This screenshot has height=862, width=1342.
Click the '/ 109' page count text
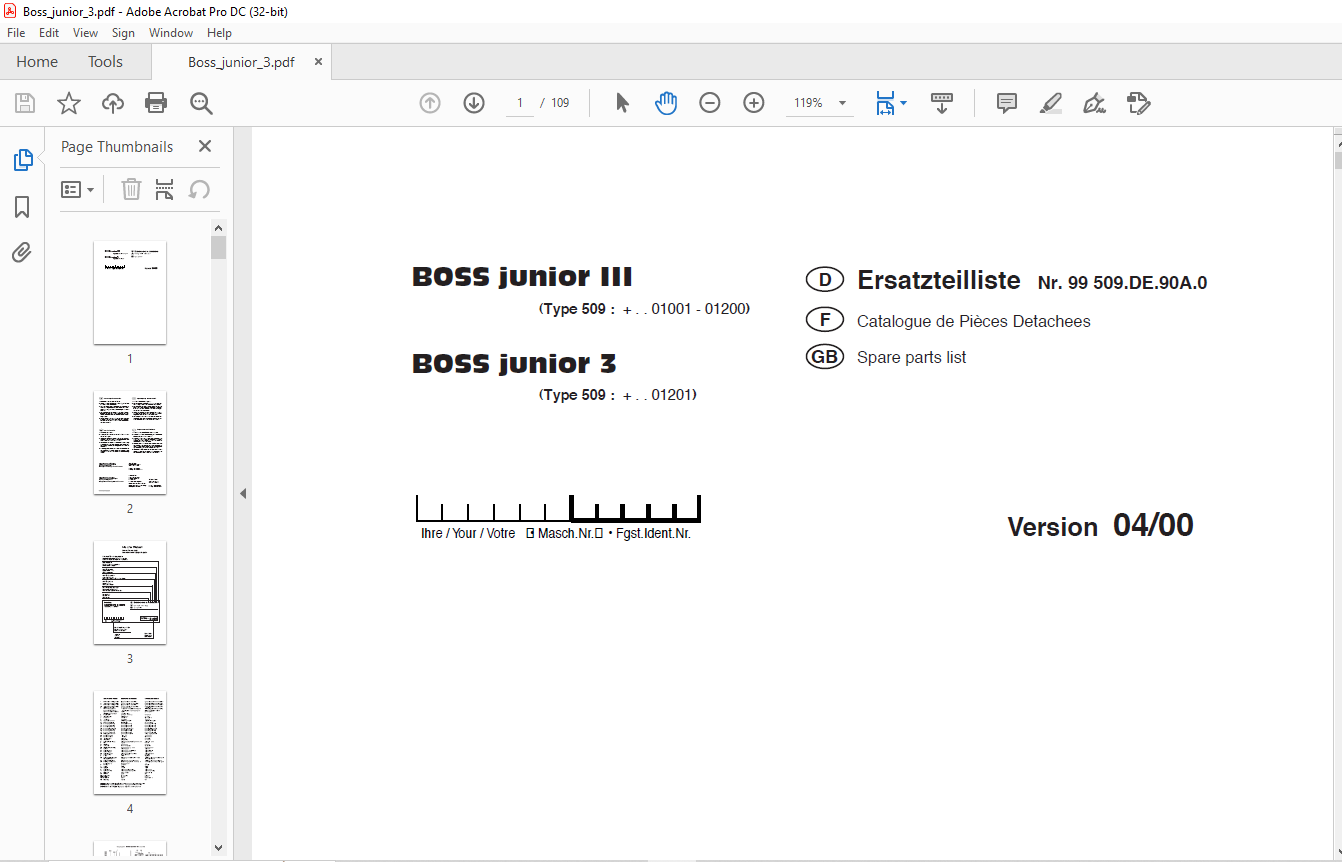(x=555, y=103)
